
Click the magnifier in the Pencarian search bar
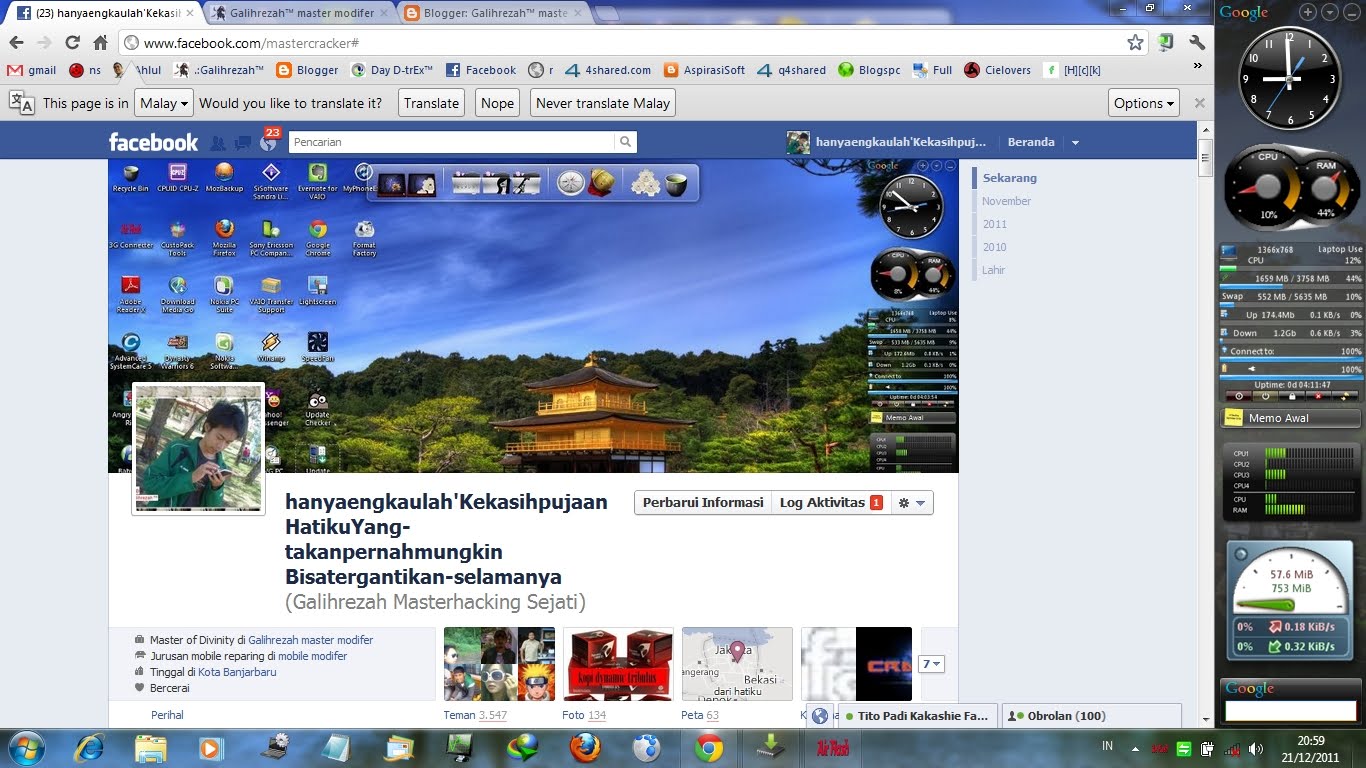coord(625,141)
